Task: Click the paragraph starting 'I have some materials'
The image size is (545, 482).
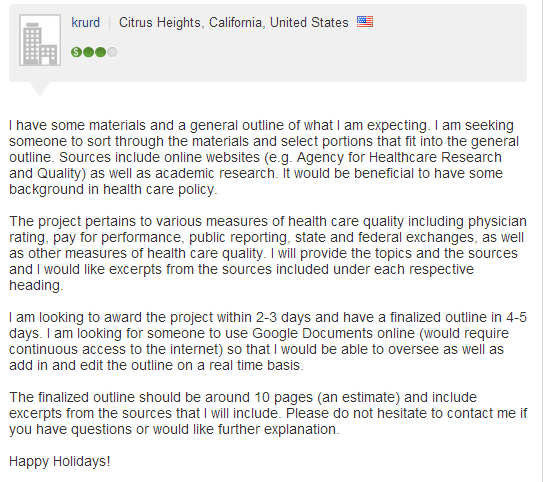Action: [x=264, y=157]
